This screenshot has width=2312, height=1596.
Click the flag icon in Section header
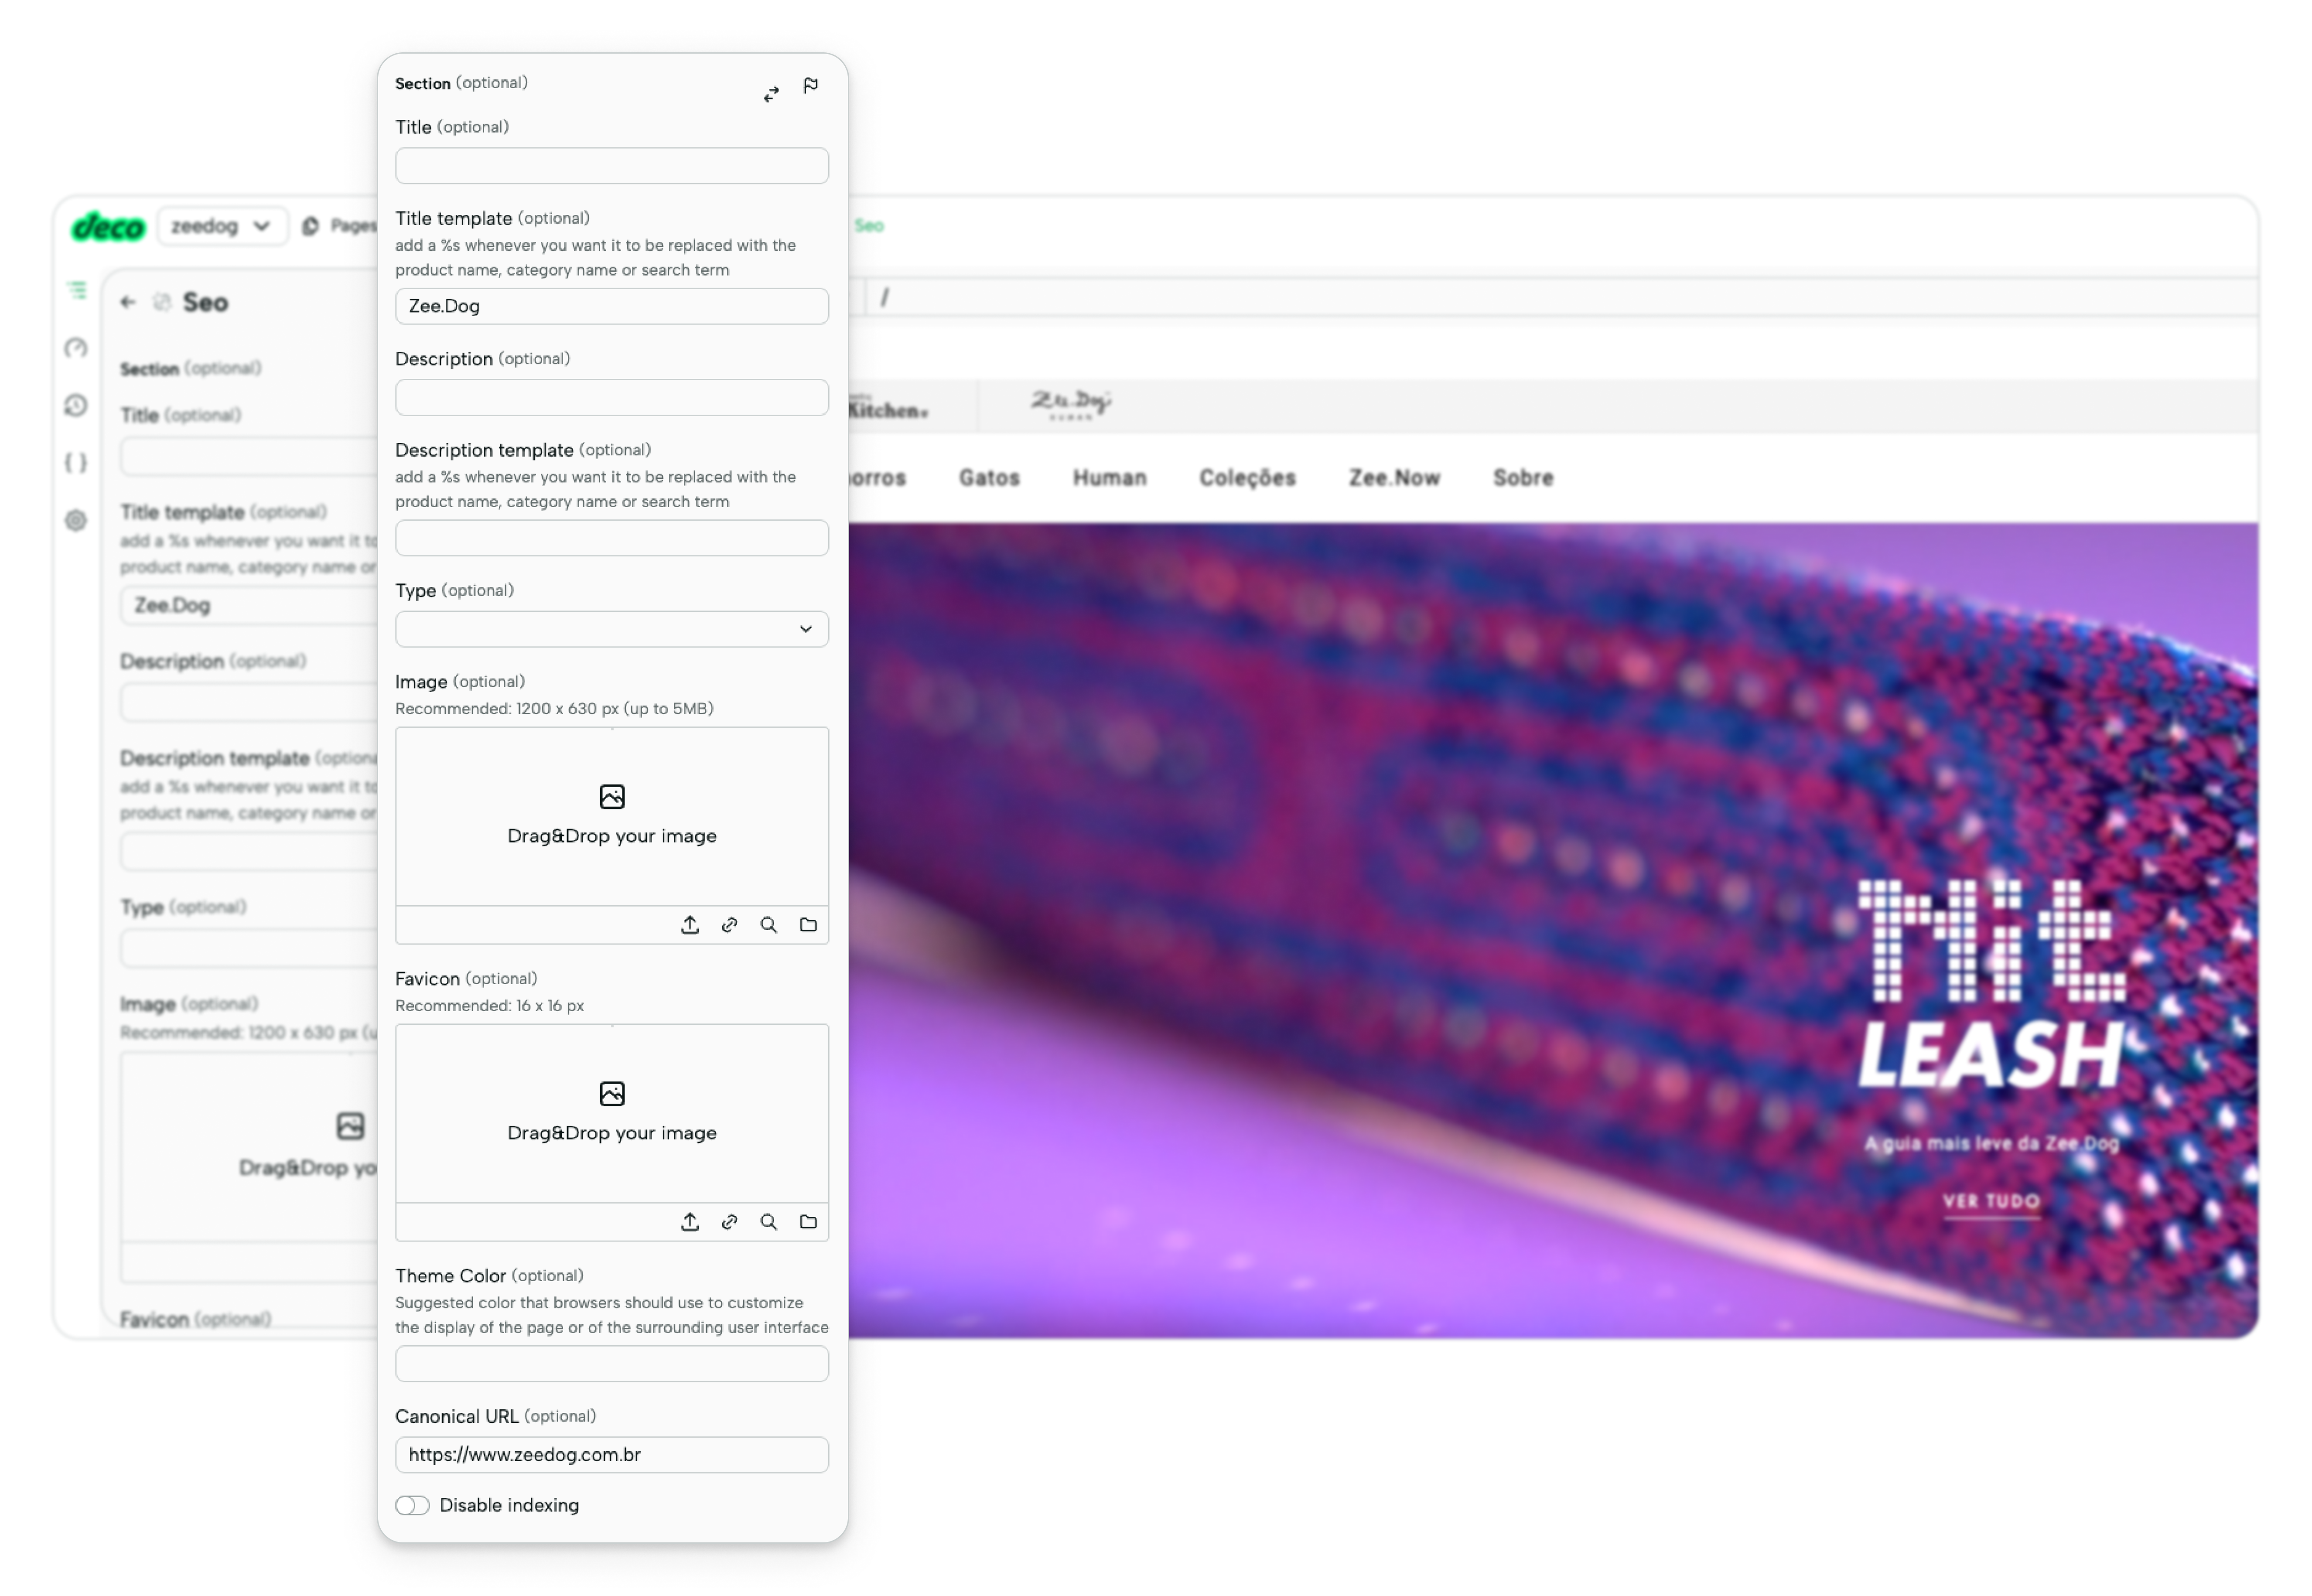click(810, 86)
